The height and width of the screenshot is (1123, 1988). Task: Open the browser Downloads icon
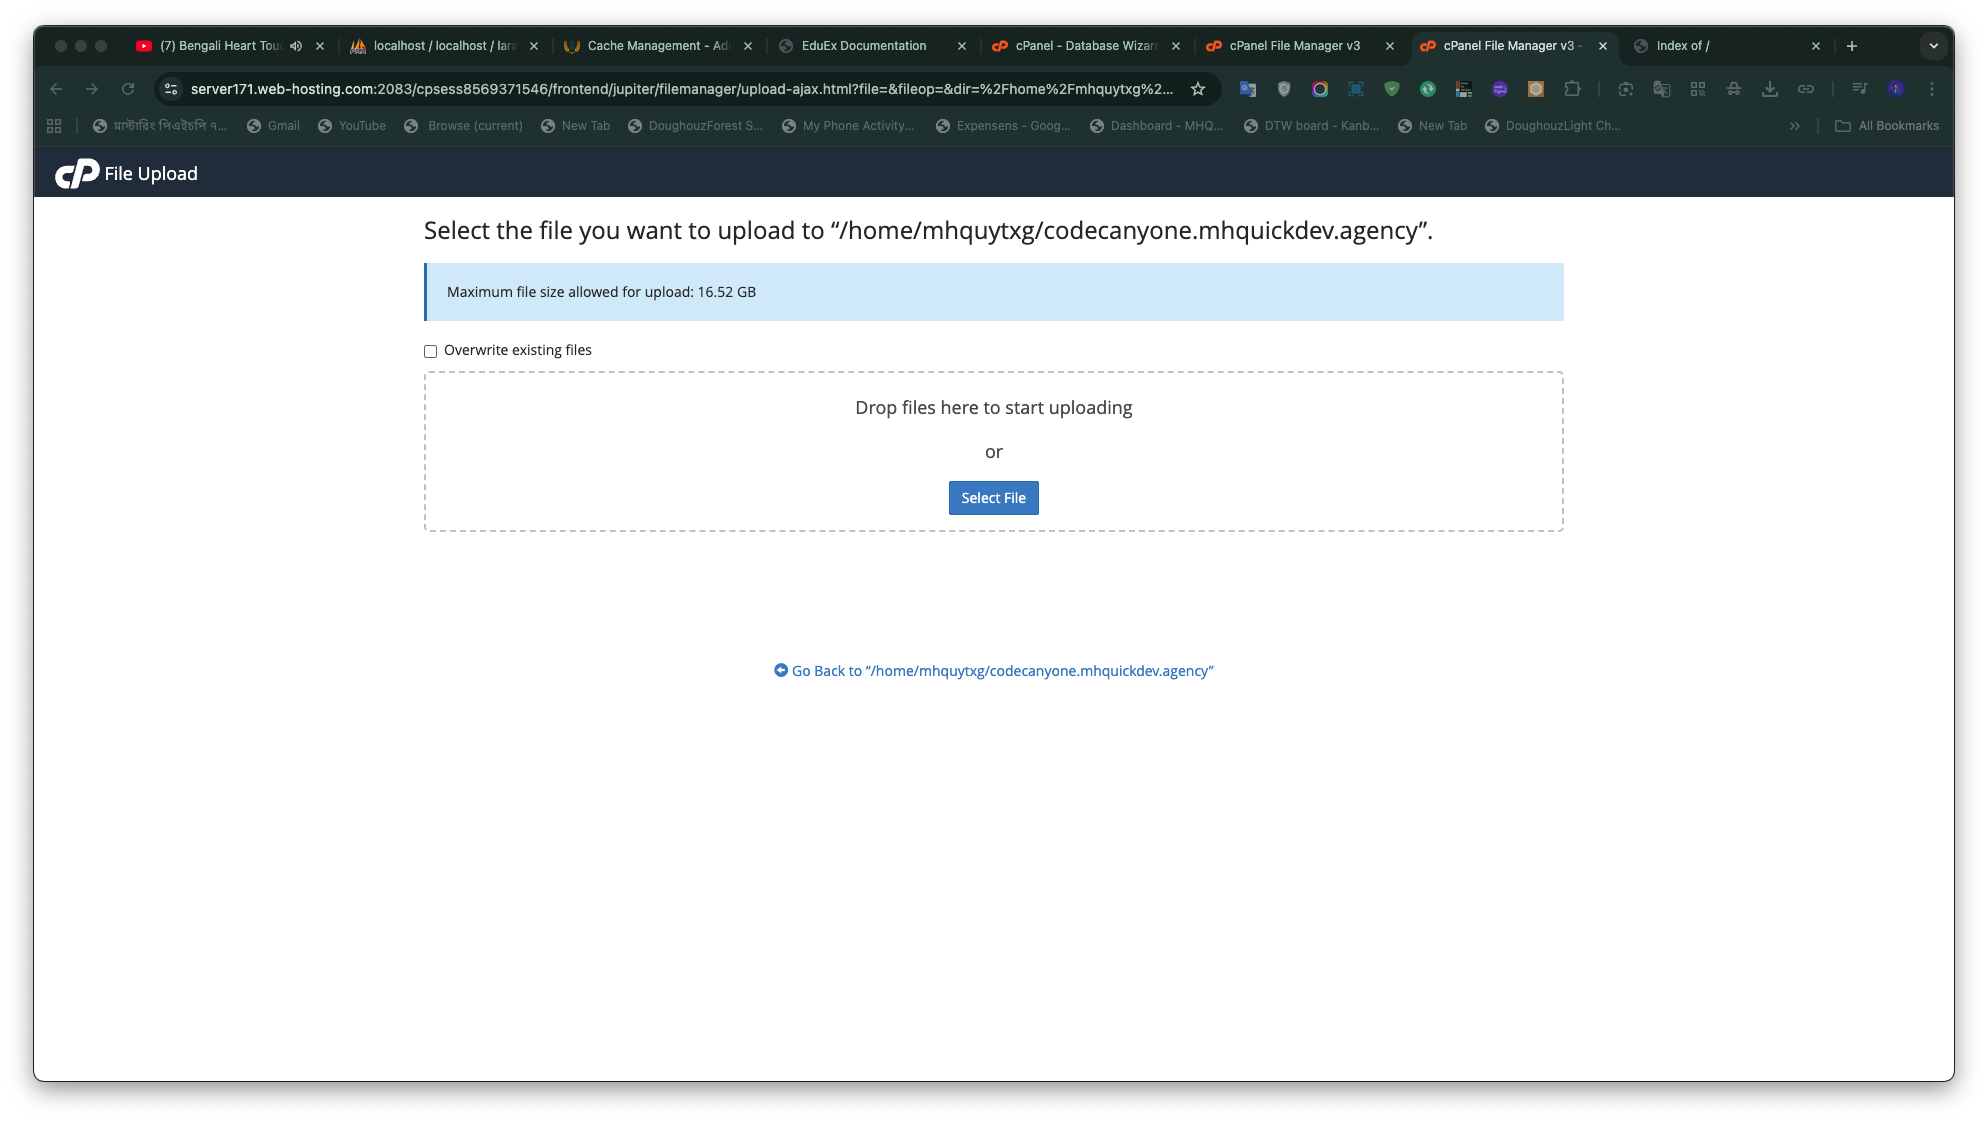(x=1770, y=89)
